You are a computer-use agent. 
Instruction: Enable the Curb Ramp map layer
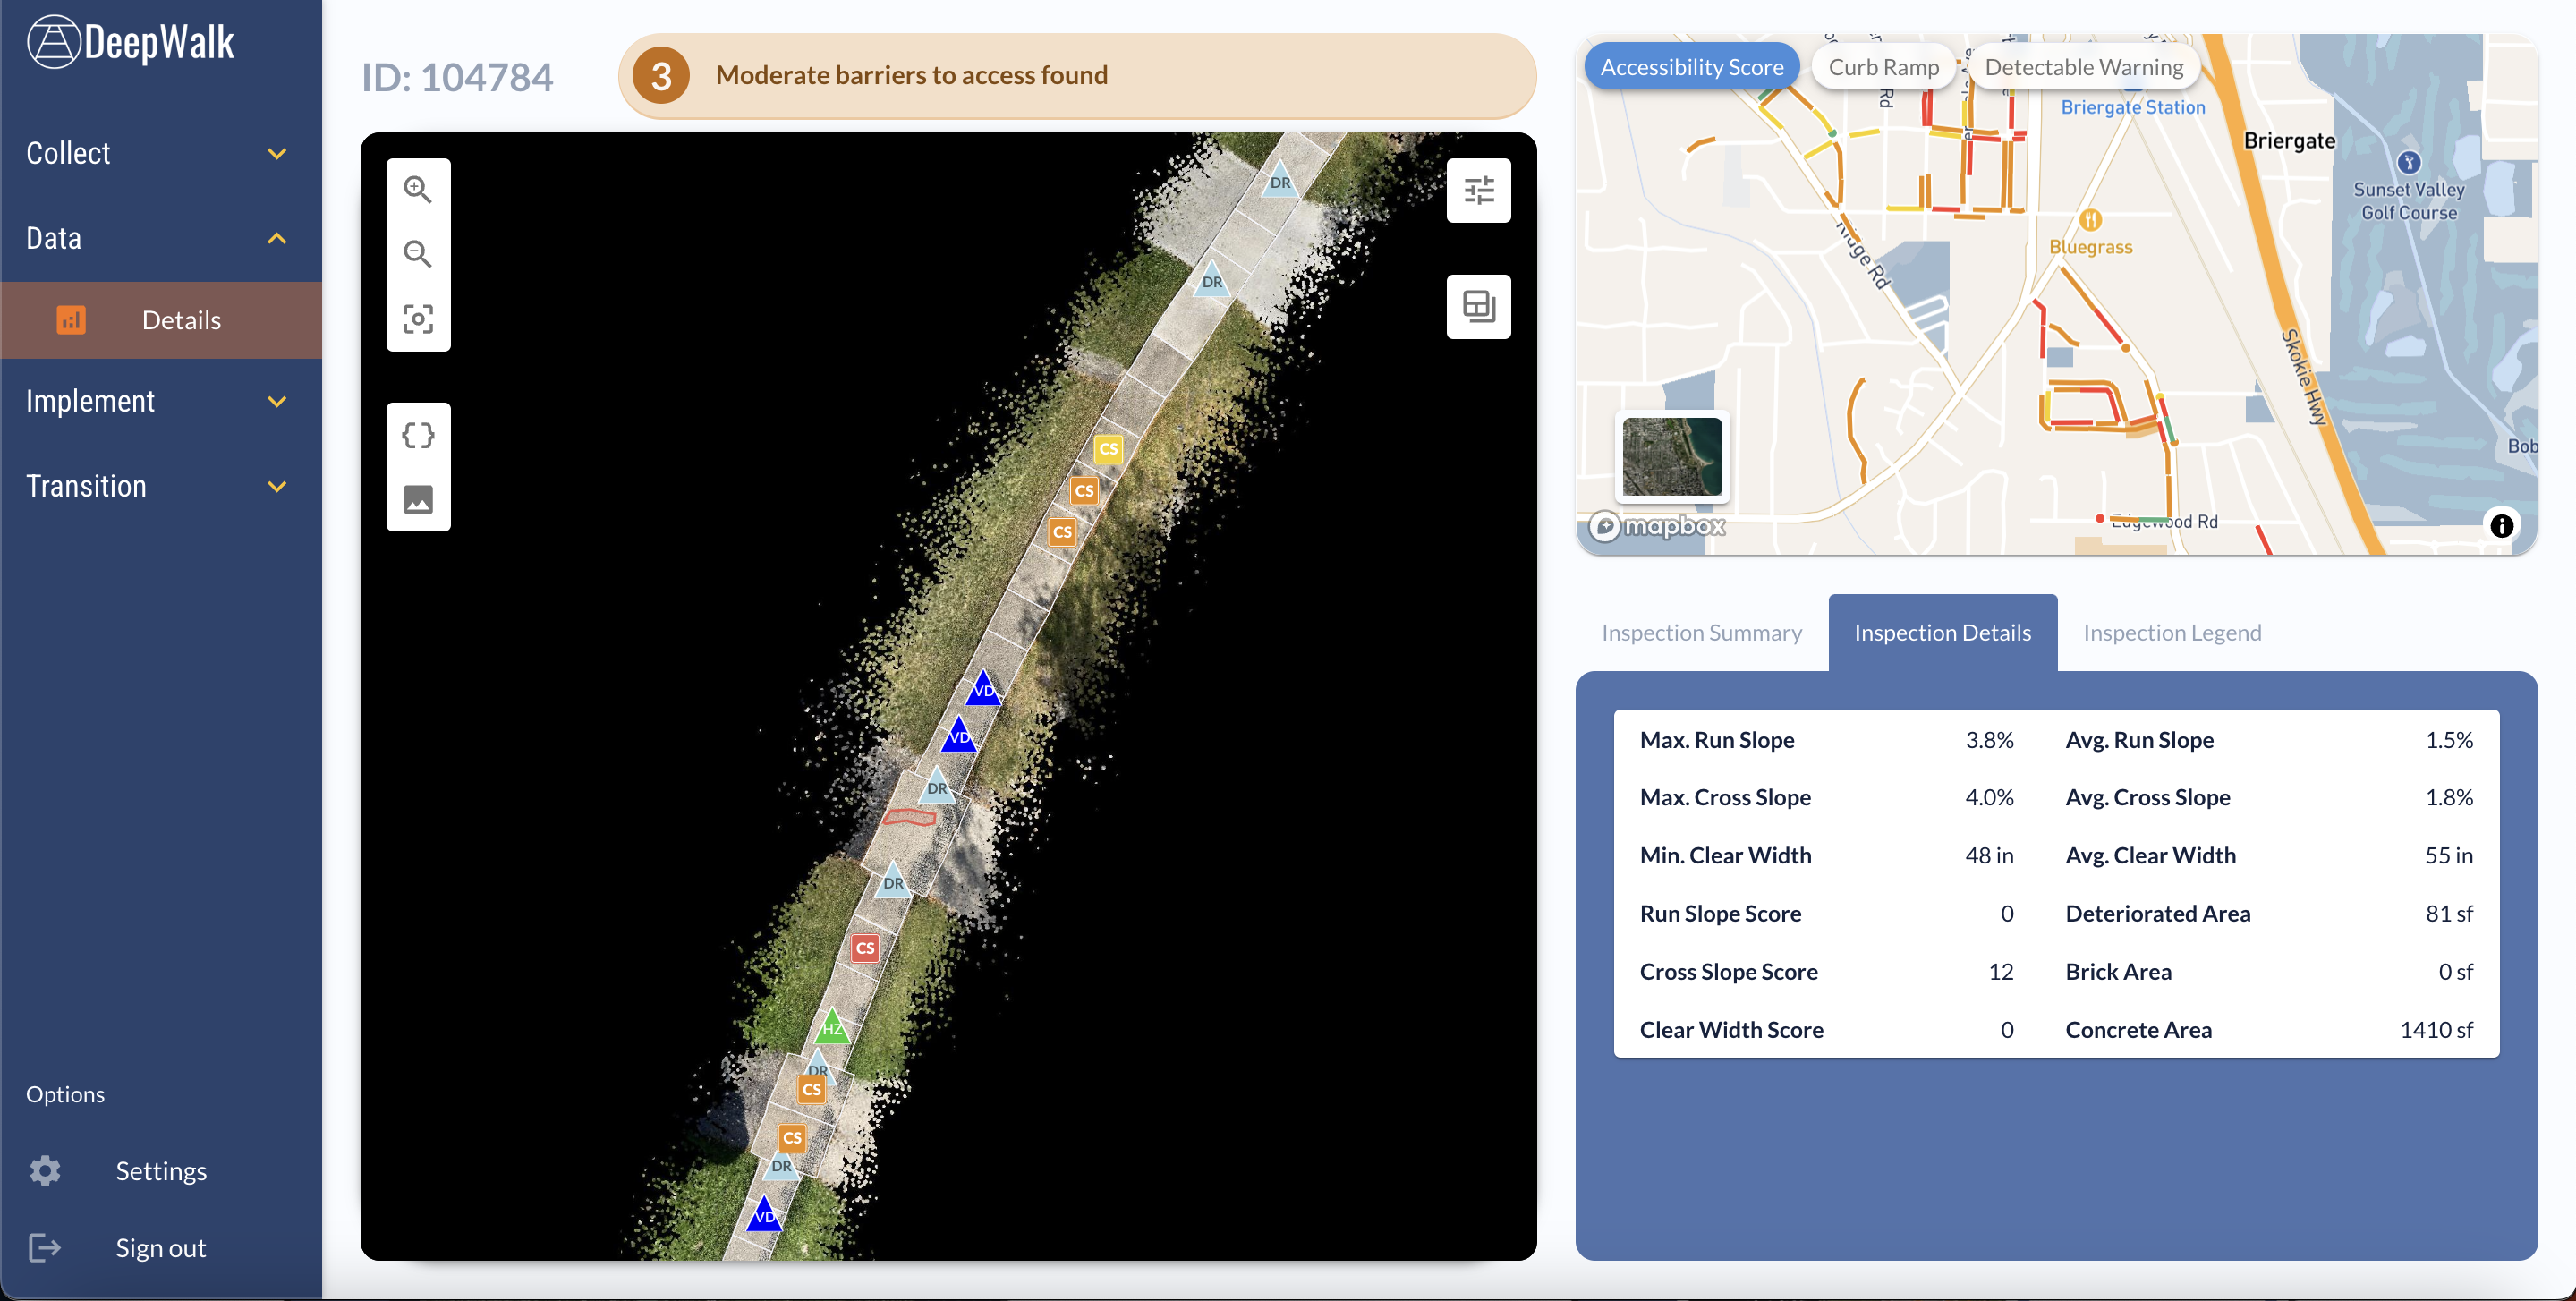tap(1883, 66)
